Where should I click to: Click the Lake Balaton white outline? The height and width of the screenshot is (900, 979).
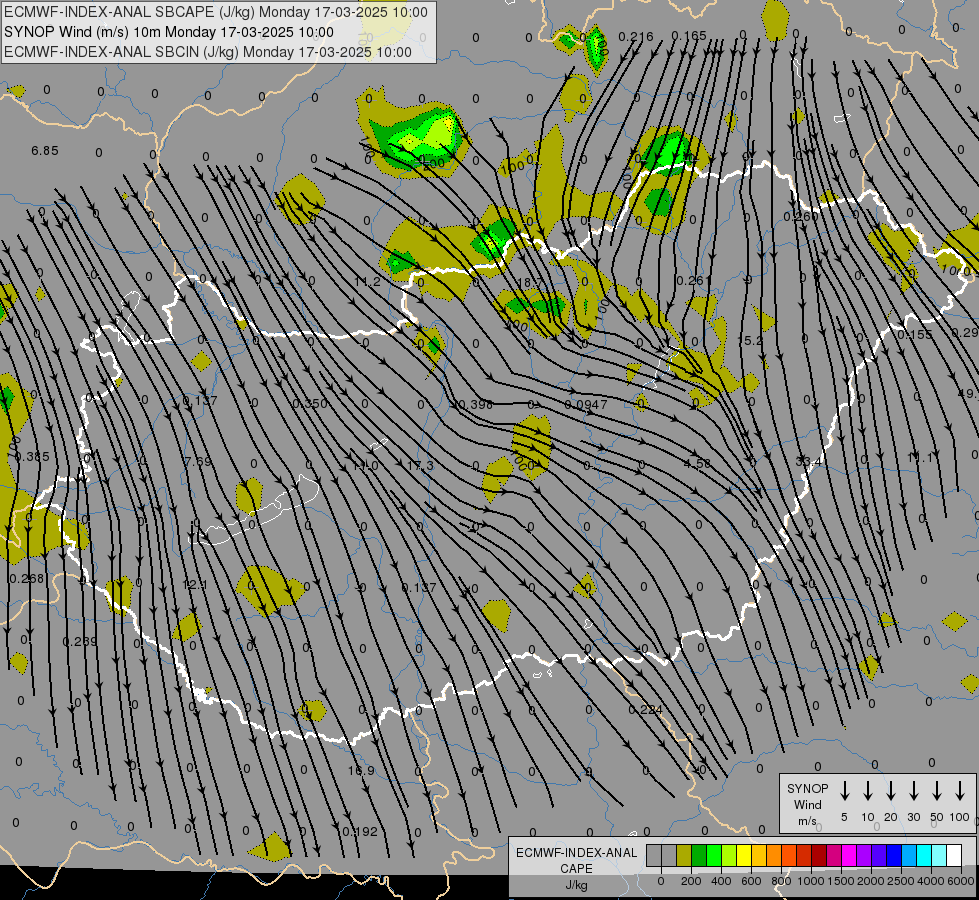pos(256,511)
